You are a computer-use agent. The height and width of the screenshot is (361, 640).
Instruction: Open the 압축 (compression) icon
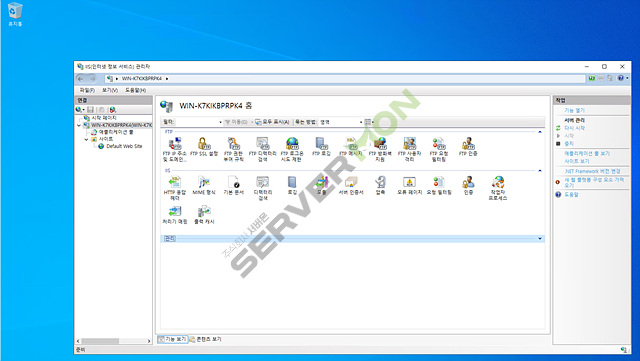point(380,186)
